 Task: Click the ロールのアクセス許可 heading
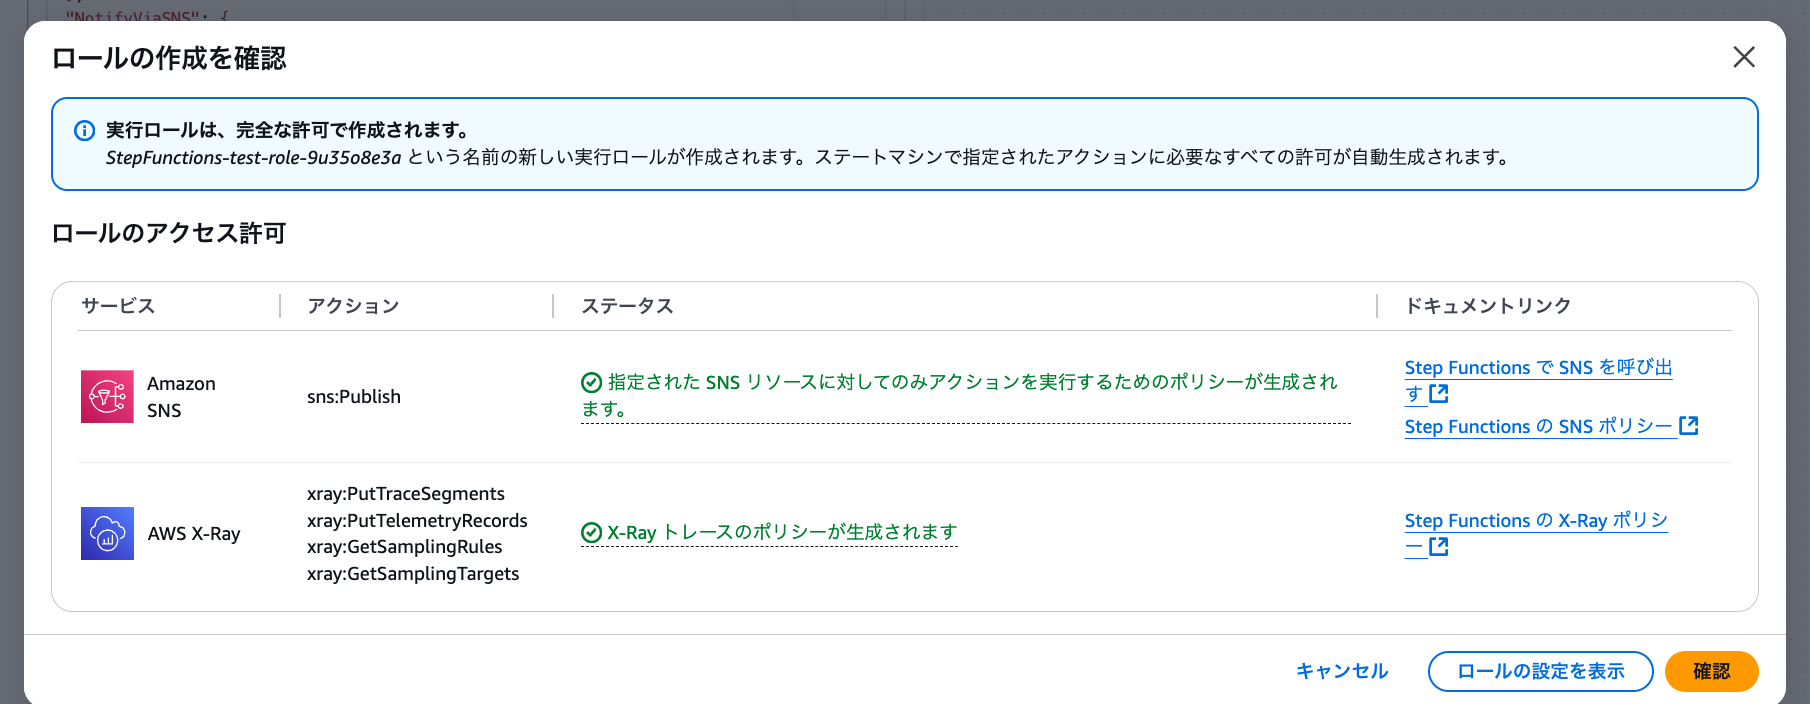tap(169, 233)
